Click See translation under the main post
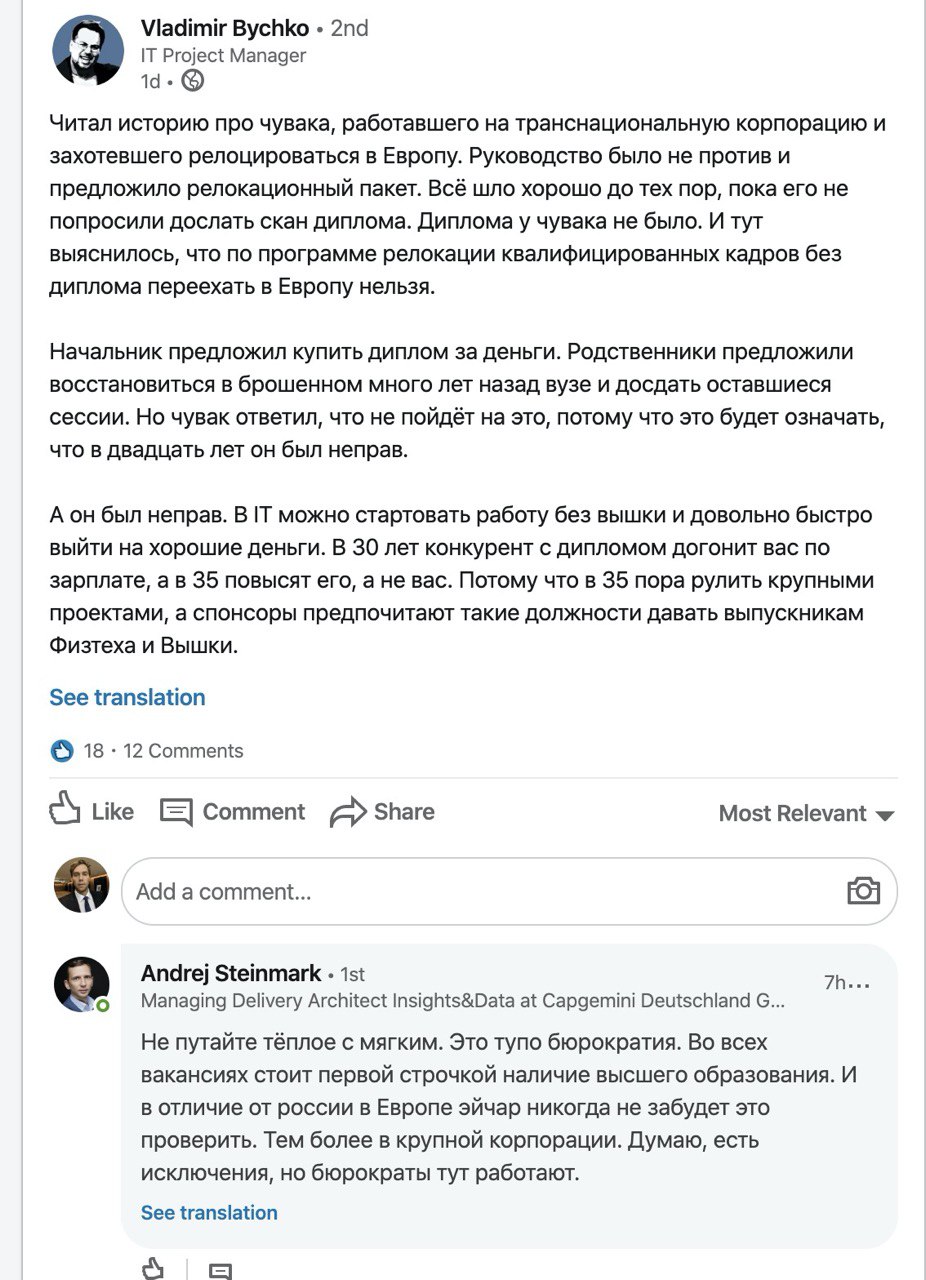 click(x=127, y=697)
